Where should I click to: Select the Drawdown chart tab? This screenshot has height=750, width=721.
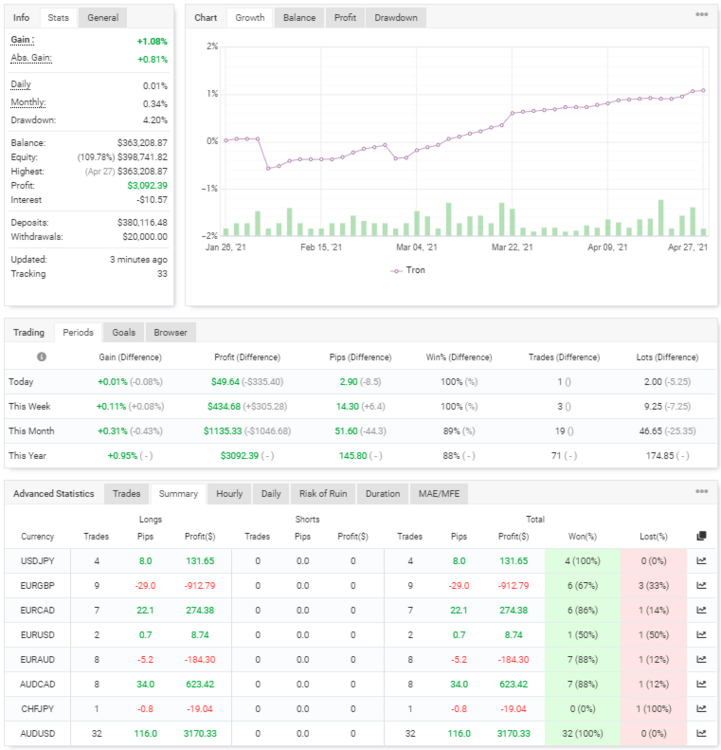(396, 18)
